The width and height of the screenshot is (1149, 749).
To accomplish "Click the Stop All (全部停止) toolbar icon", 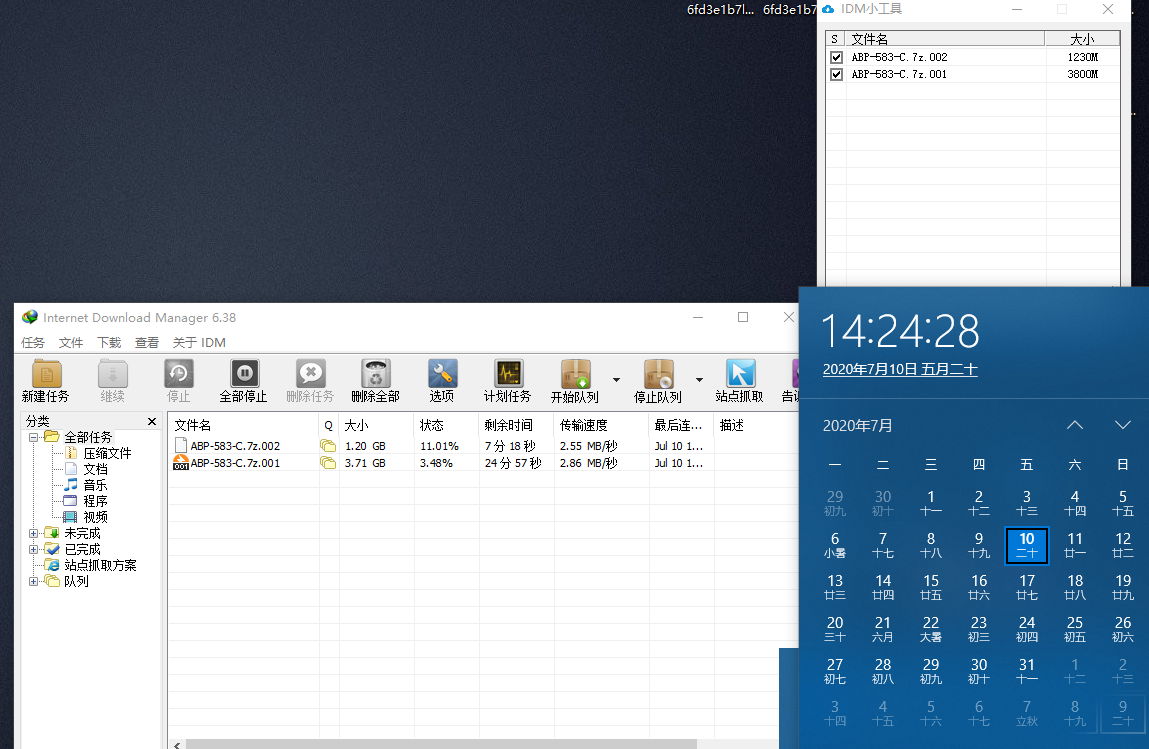I will (x=245, y=373).
